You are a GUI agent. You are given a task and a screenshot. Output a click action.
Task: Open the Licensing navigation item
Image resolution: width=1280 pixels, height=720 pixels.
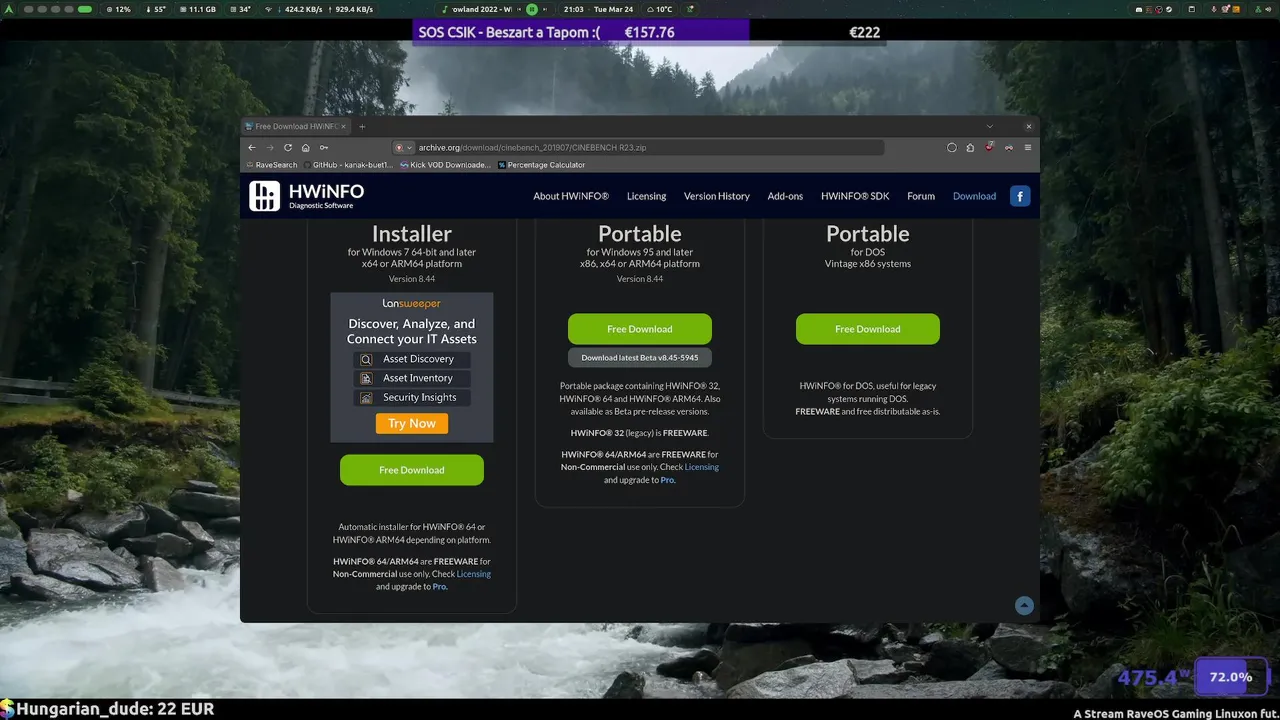click(646, 196)
